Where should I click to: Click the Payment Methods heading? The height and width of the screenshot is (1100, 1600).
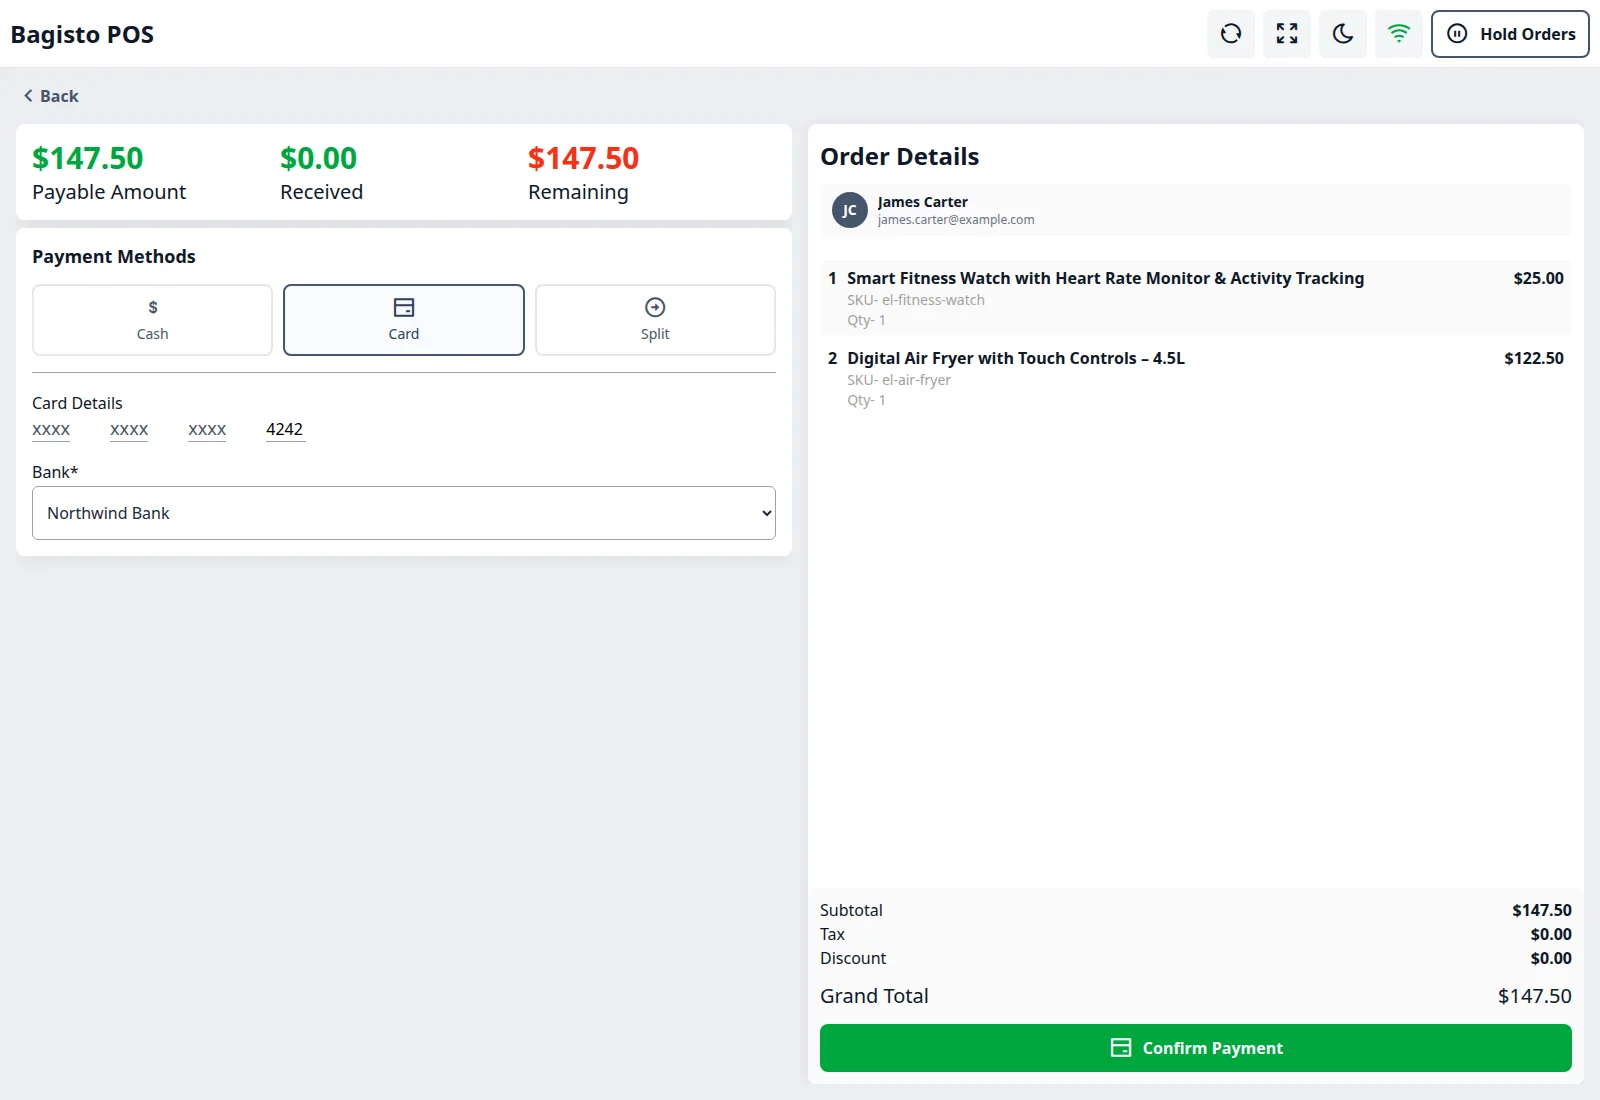(x=114, y=257)
